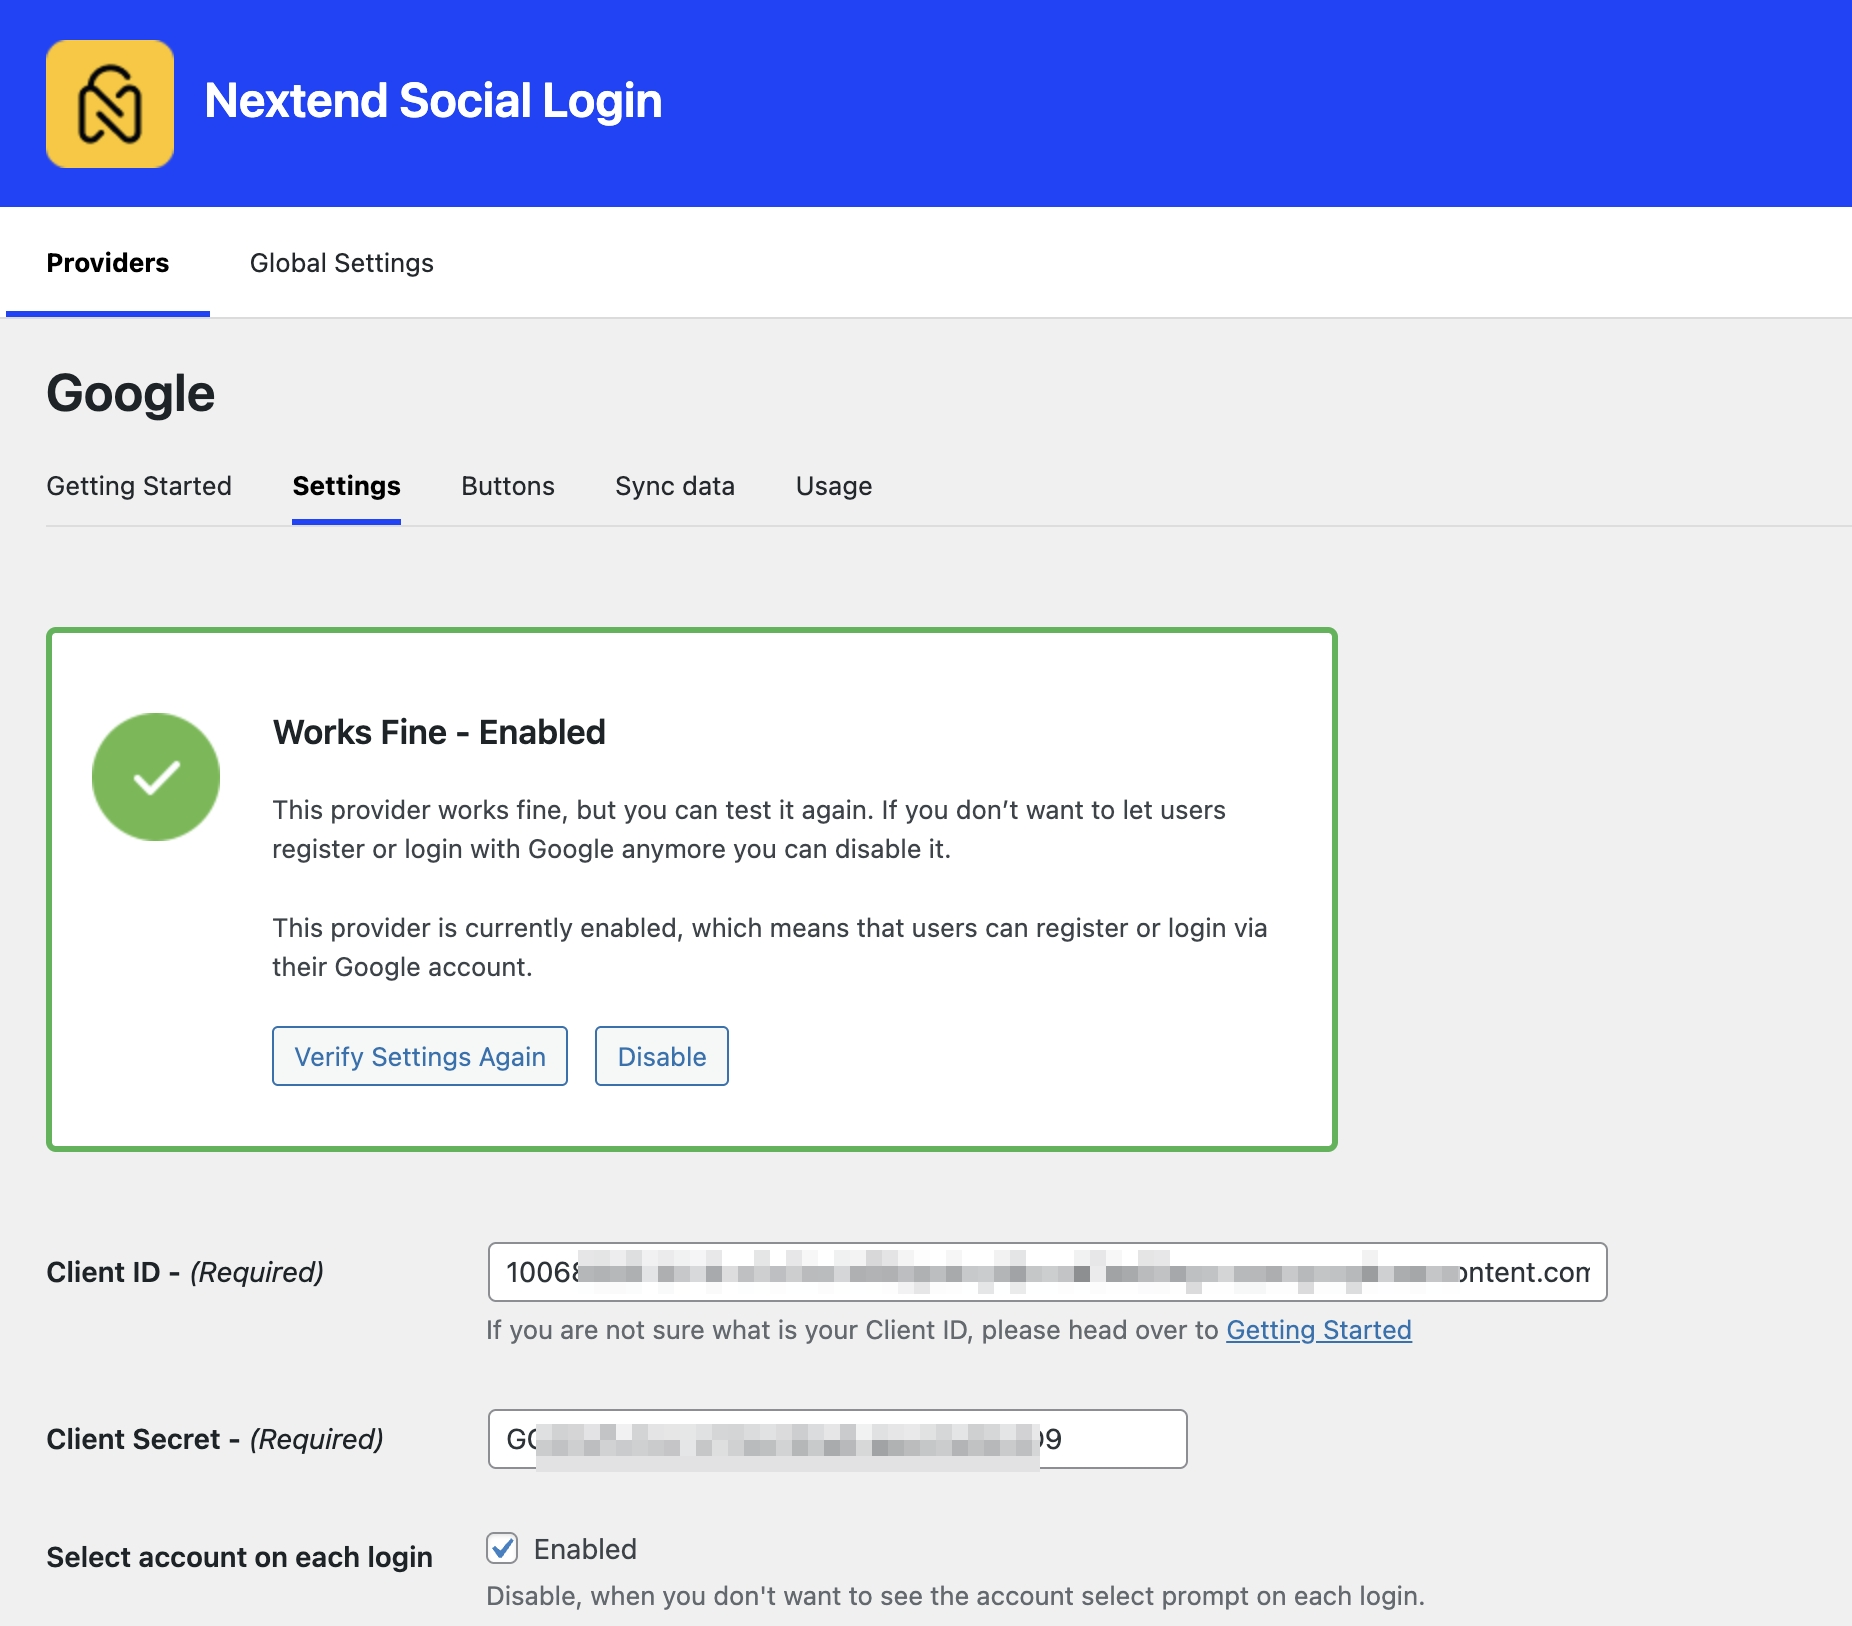This screenshot has width=1852, height=1626.
Task: Uncheck the Select account on each login checkbox
Action: (502, 1548)
